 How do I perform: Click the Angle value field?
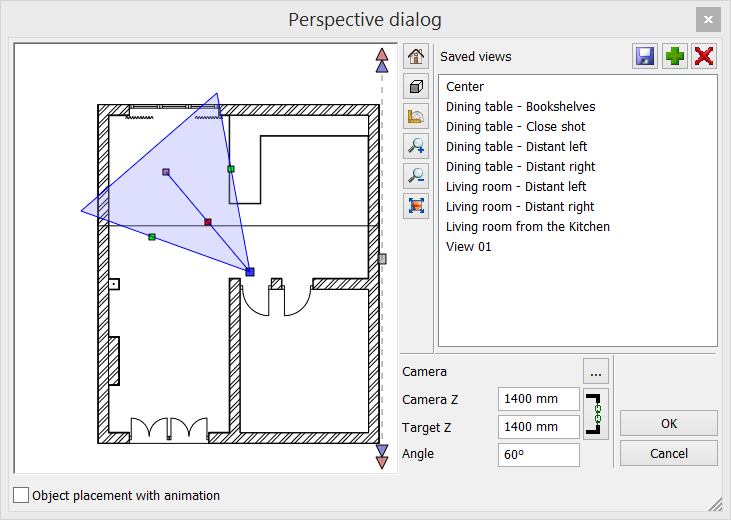tap(538, 455)
